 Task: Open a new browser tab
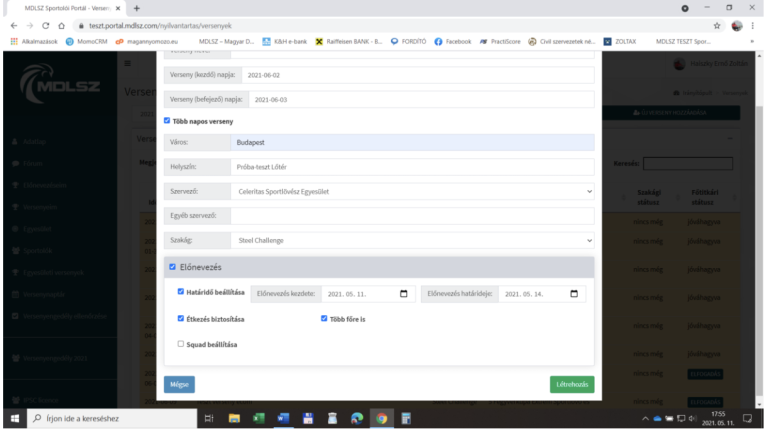(x=137, y=8)
